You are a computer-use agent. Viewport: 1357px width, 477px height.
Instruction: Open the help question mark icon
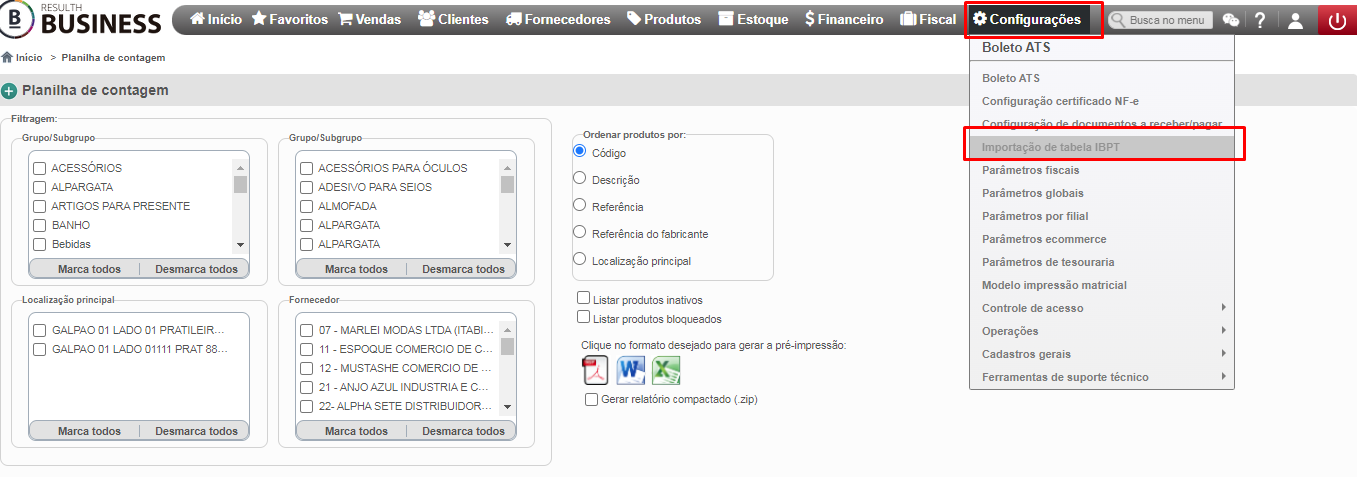click(x=1260, y=20)
